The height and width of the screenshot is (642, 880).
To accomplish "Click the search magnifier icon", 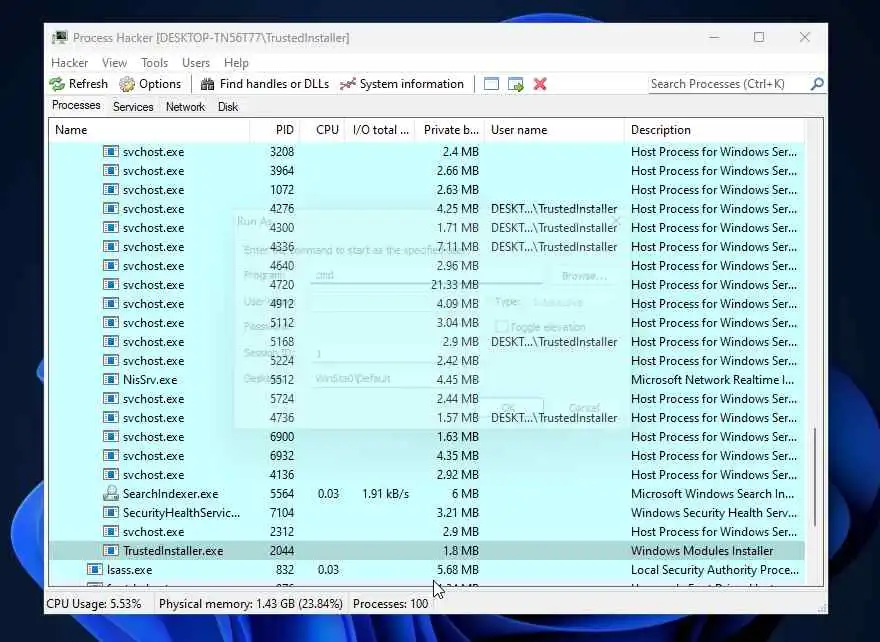I will click(x=817, y=84).
